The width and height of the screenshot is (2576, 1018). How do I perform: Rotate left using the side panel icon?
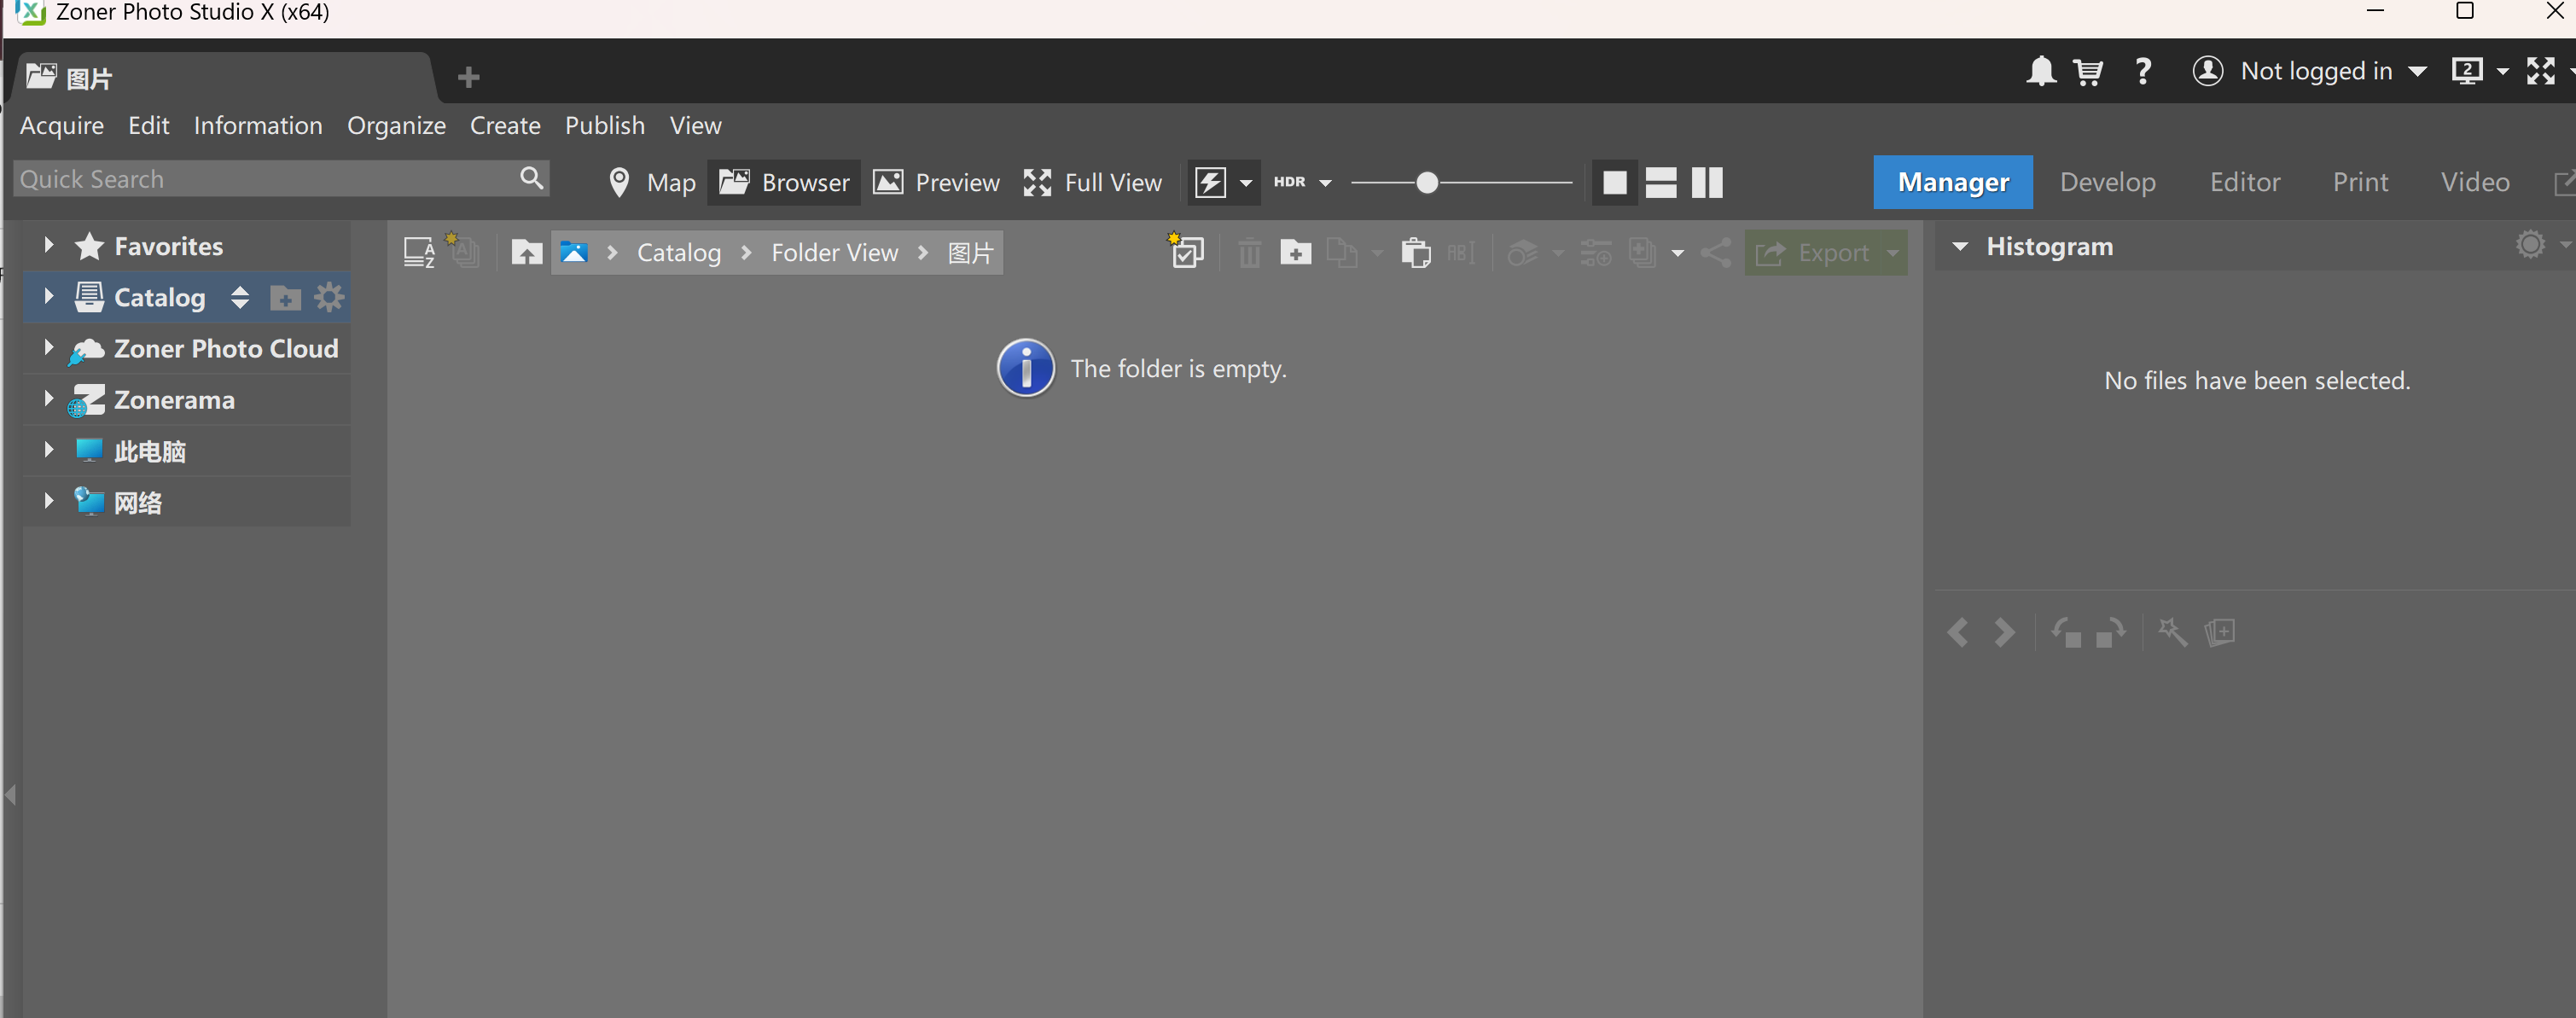pos(2066,632)
